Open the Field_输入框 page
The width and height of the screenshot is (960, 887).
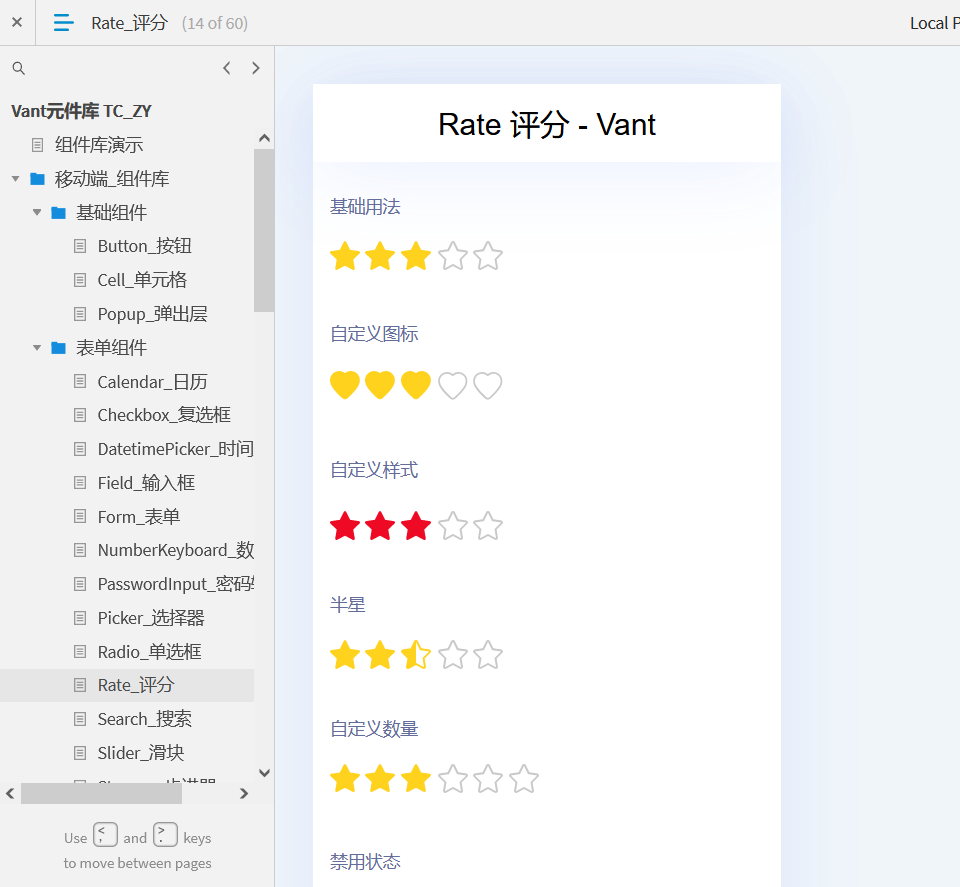pyautogui.click(x=146, y=483)
